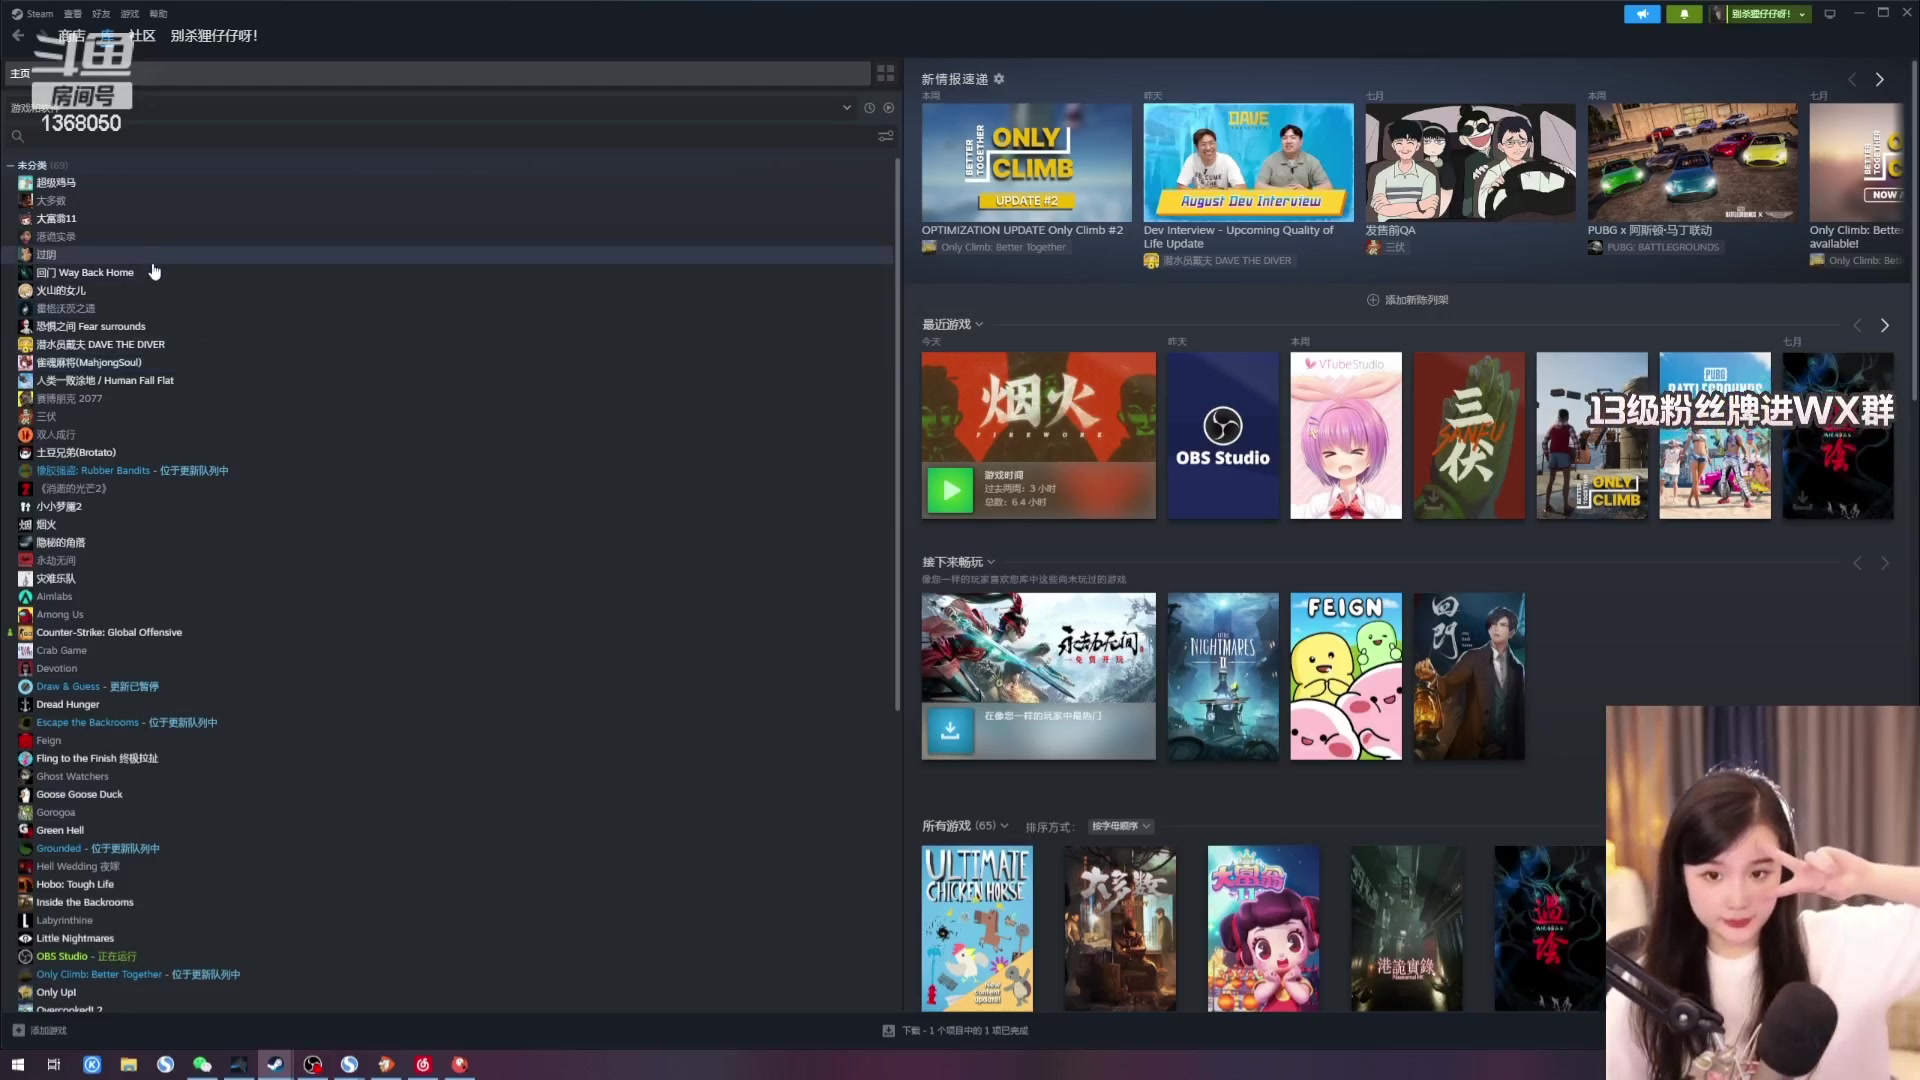The image size is (1920, 1080).
Task: Open OBS Studio recent game tile
Action: [x=1223, y=435]
